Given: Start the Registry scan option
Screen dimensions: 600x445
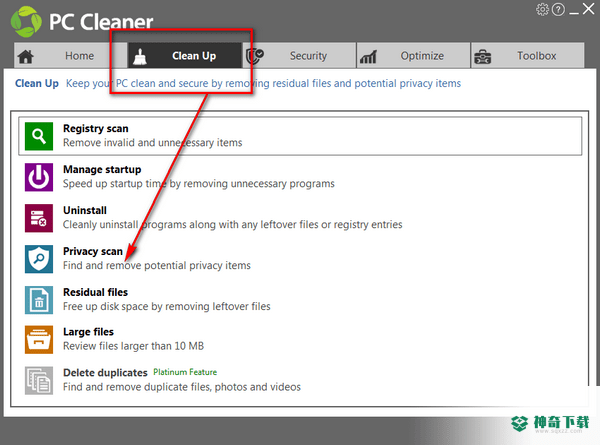Looking at the screenshot, I should pos(300,136).
